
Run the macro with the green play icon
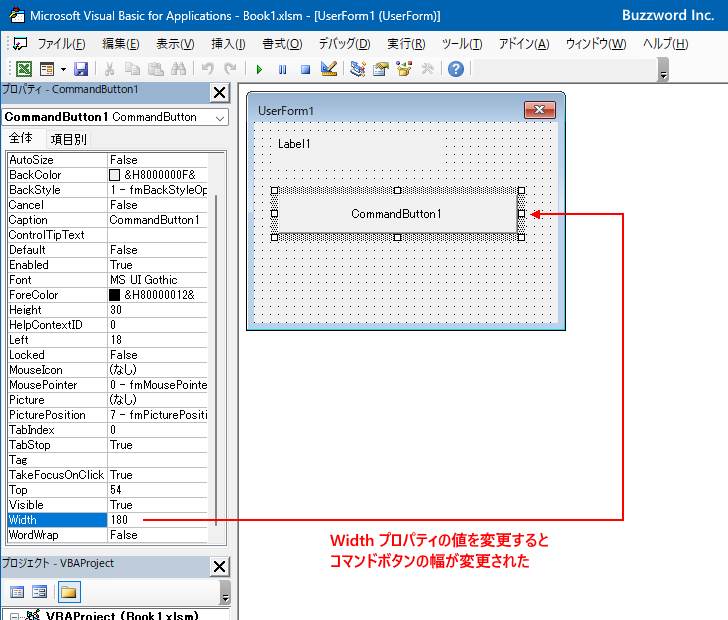coord(259,69)
